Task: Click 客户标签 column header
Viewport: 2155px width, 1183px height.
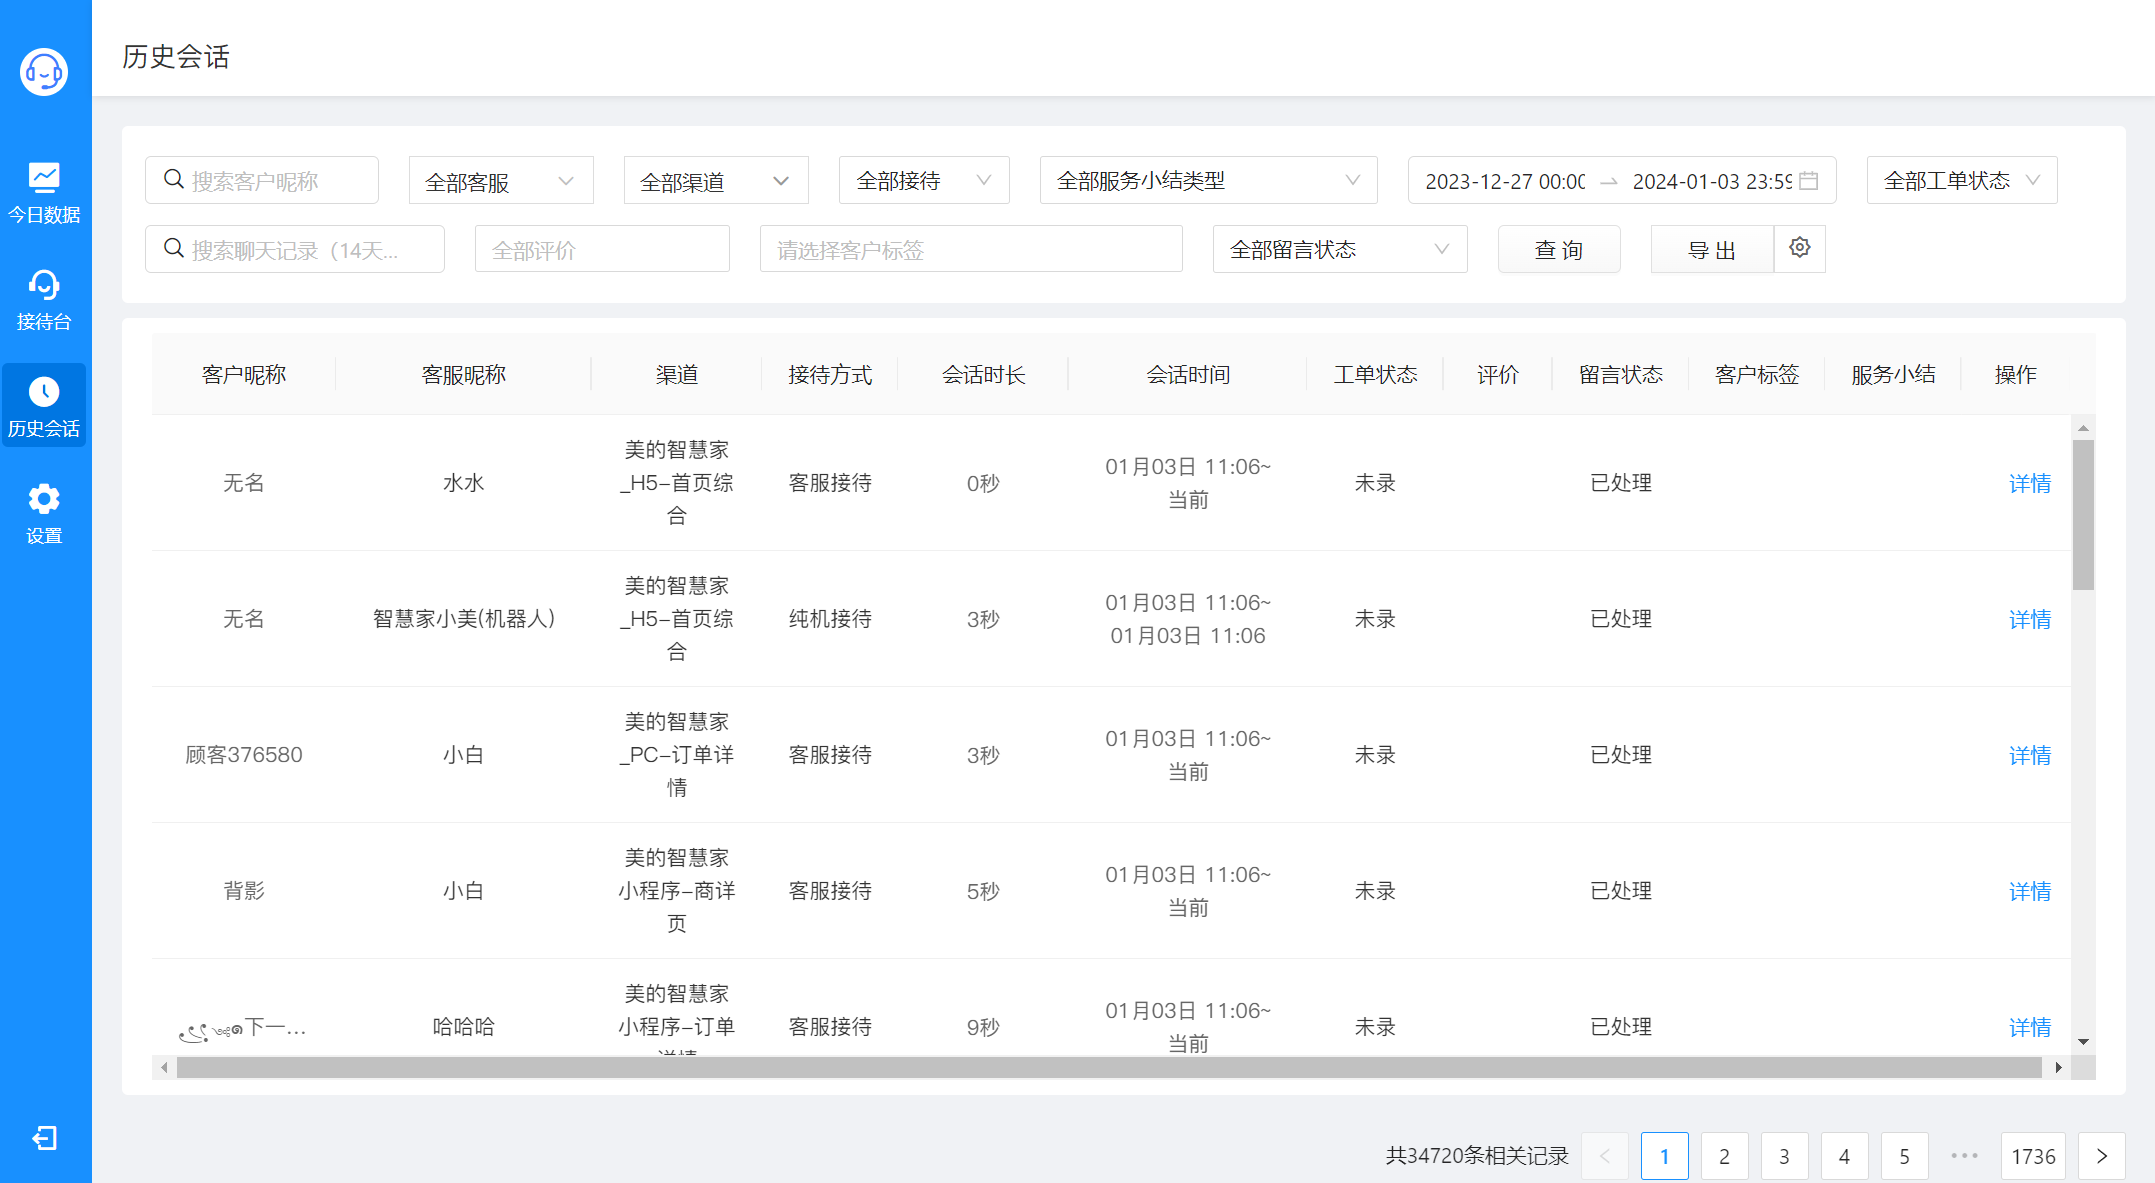Action: point(1757,375)
